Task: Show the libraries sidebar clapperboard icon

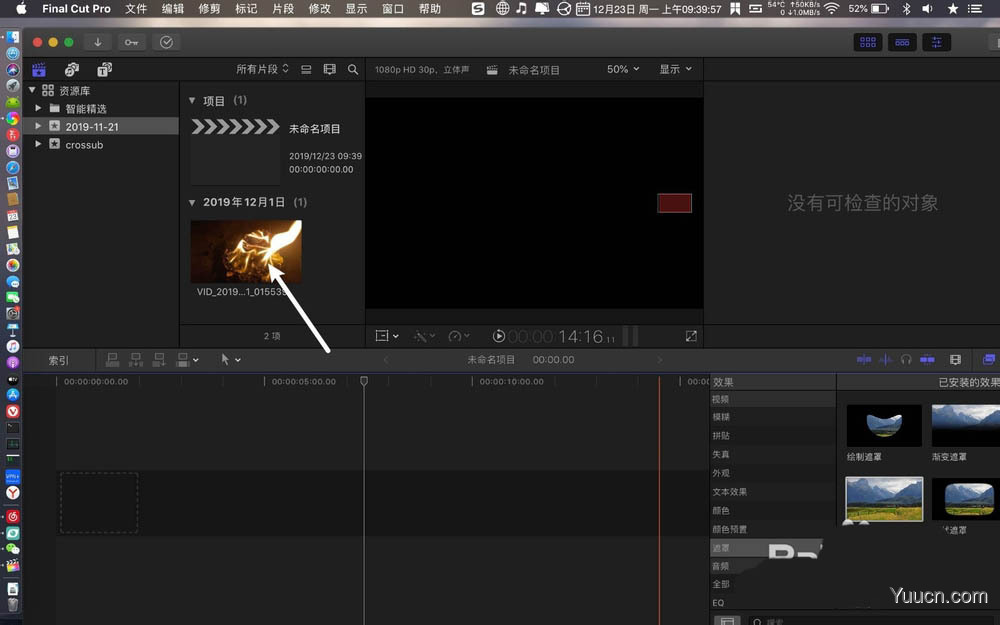Action: [40, 70]
